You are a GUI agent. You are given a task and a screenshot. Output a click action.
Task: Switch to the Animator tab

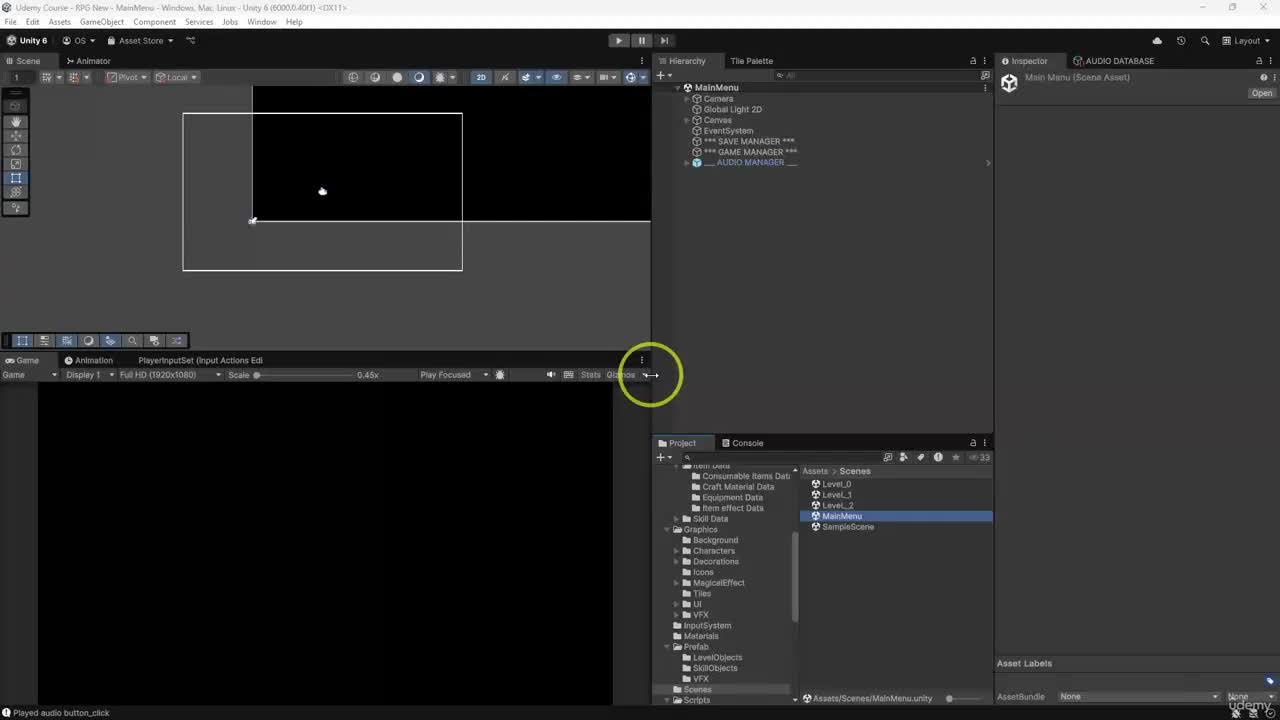click(x=88, y=61)
